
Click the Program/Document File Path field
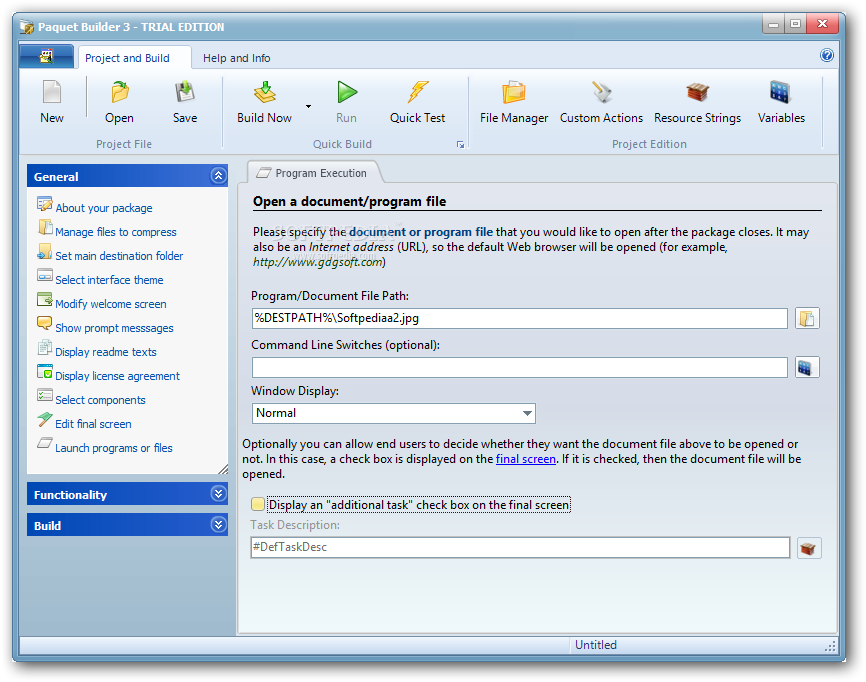point(519,319)
